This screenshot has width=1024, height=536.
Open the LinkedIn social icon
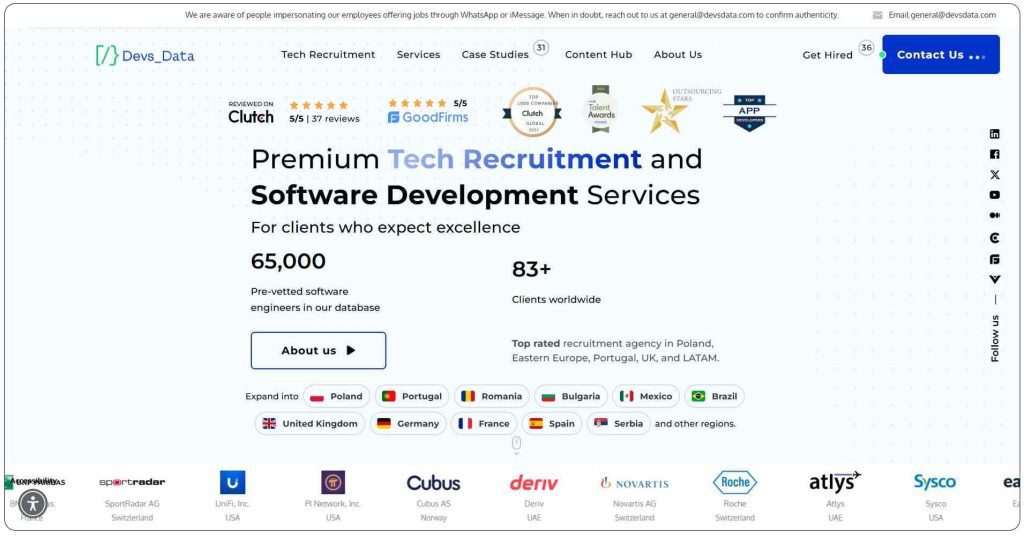[994, 134]
